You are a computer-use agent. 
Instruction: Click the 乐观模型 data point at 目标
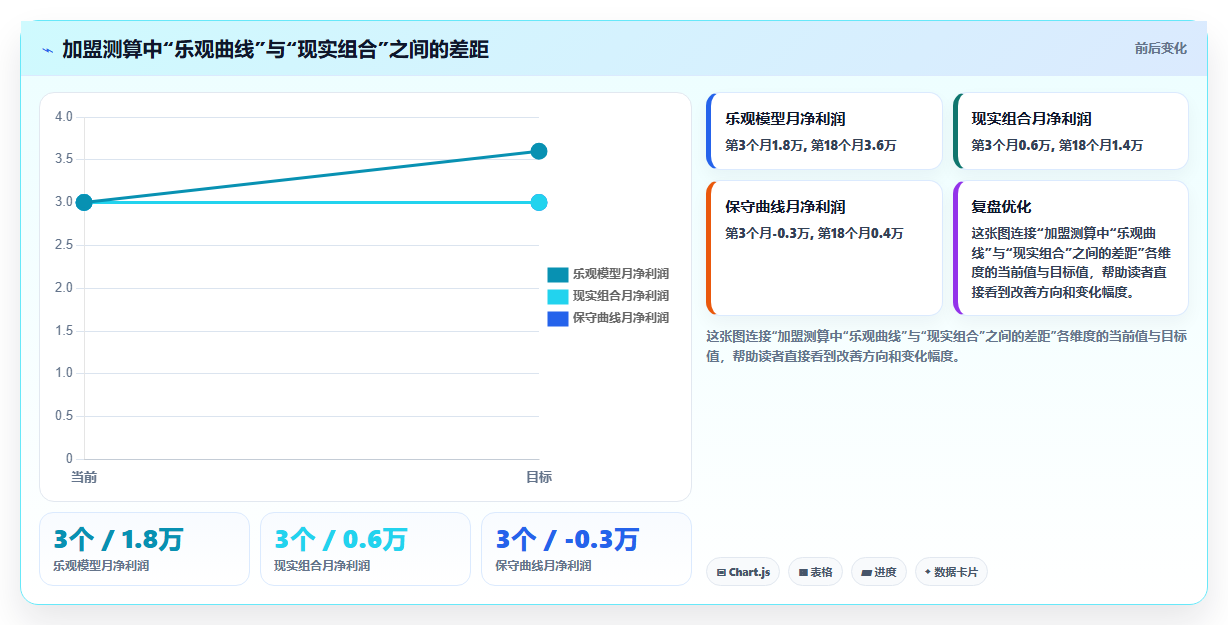click(x=539, y=151)
